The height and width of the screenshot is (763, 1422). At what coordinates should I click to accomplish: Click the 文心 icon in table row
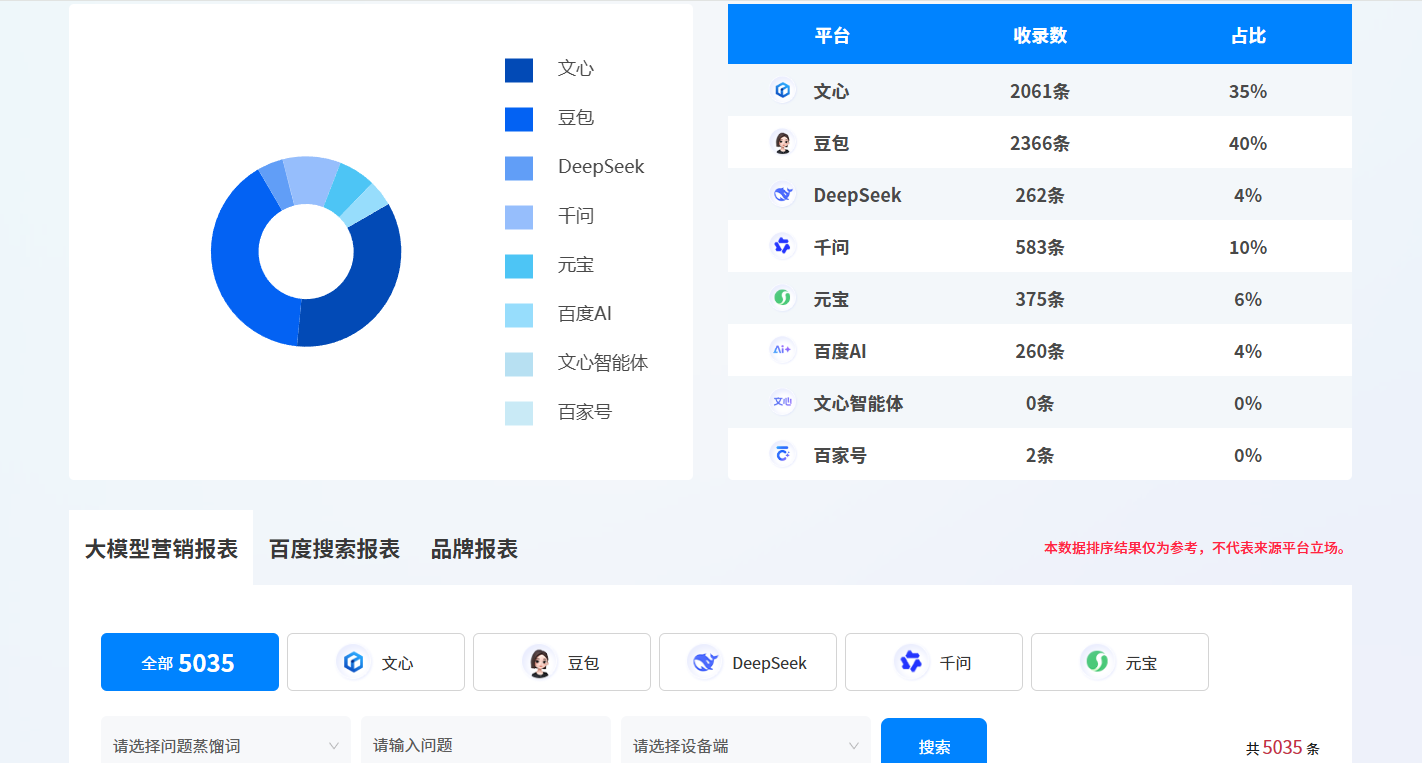tap(782, 91)
